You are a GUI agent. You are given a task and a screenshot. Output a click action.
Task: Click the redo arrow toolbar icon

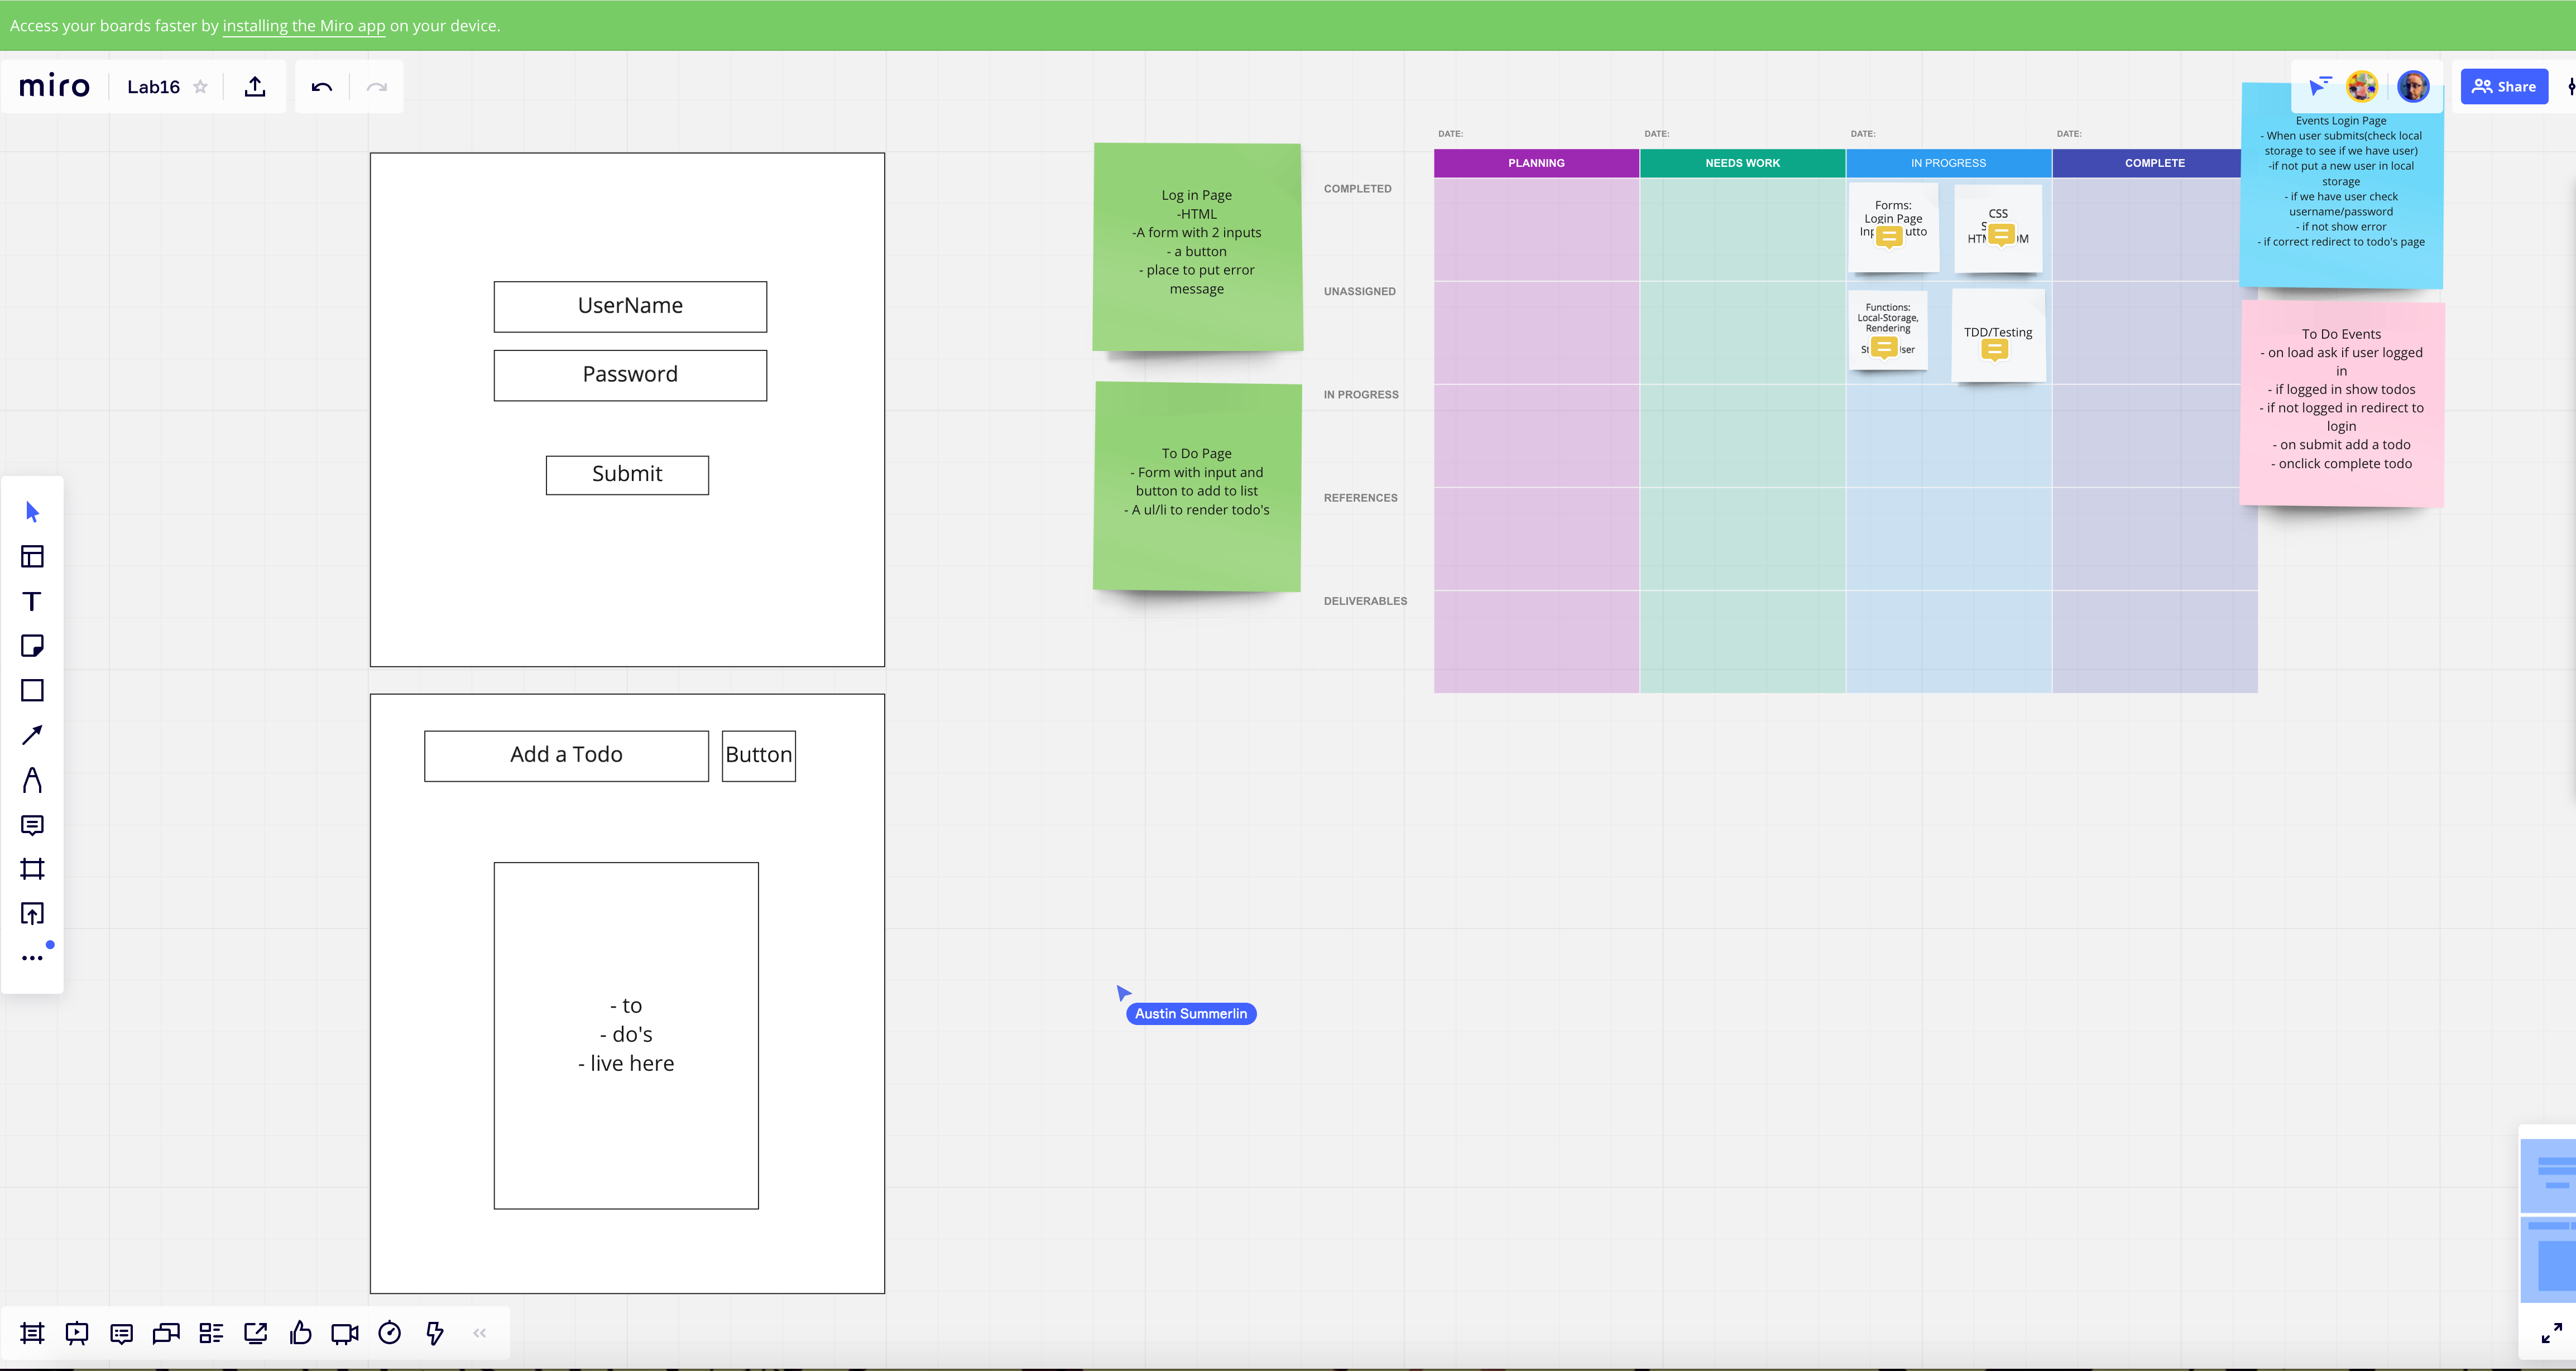[x=377, y=87]
